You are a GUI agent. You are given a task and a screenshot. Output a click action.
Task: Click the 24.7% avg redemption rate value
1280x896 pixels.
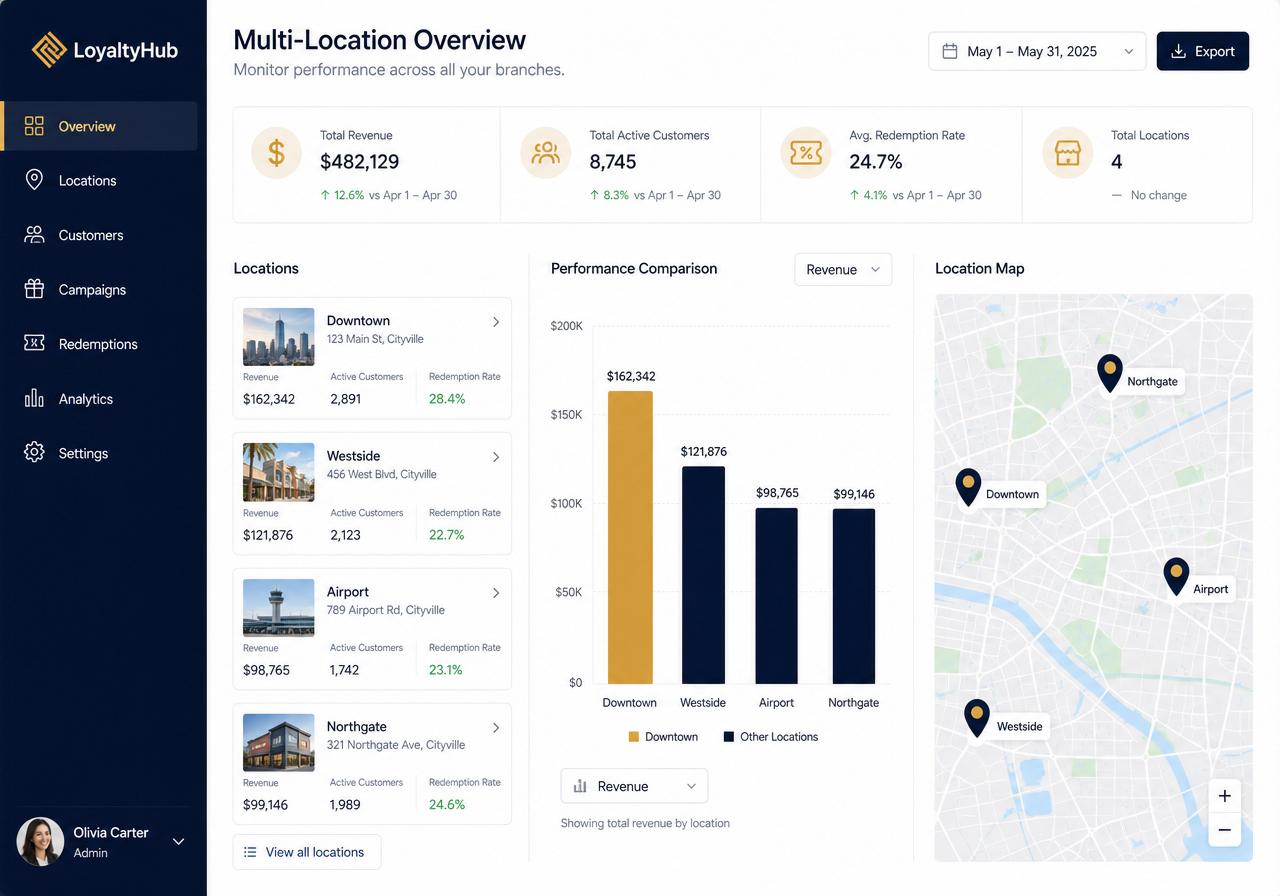click(x=876, y=161)
